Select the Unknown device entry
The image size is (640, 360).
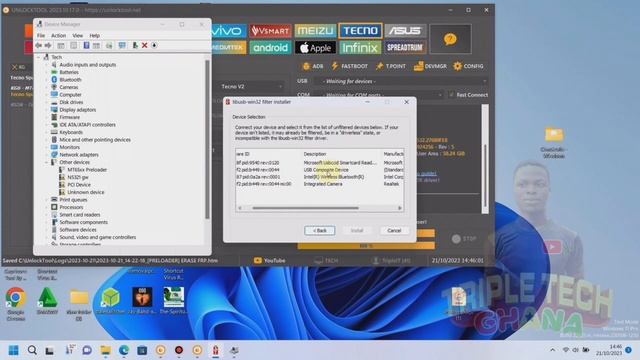coord(86,192)
